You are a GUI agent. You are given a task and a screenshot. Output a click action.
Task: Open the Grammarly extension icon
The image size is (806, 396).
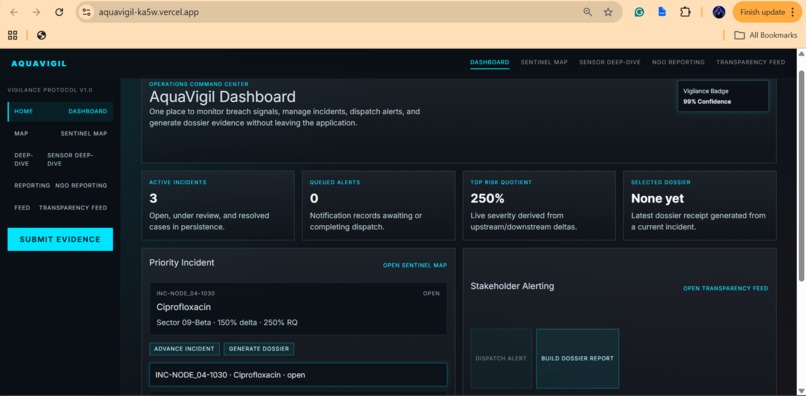click(x=639, y=12)
